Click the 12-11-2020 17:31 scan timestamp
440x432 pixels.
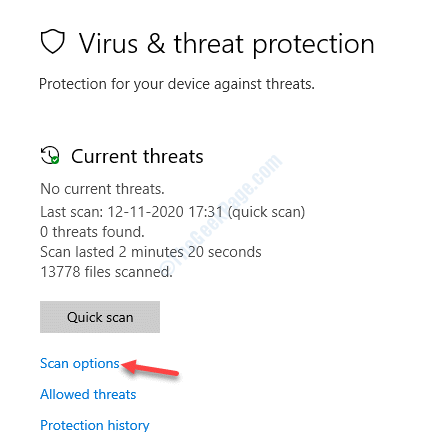point(165,212)
